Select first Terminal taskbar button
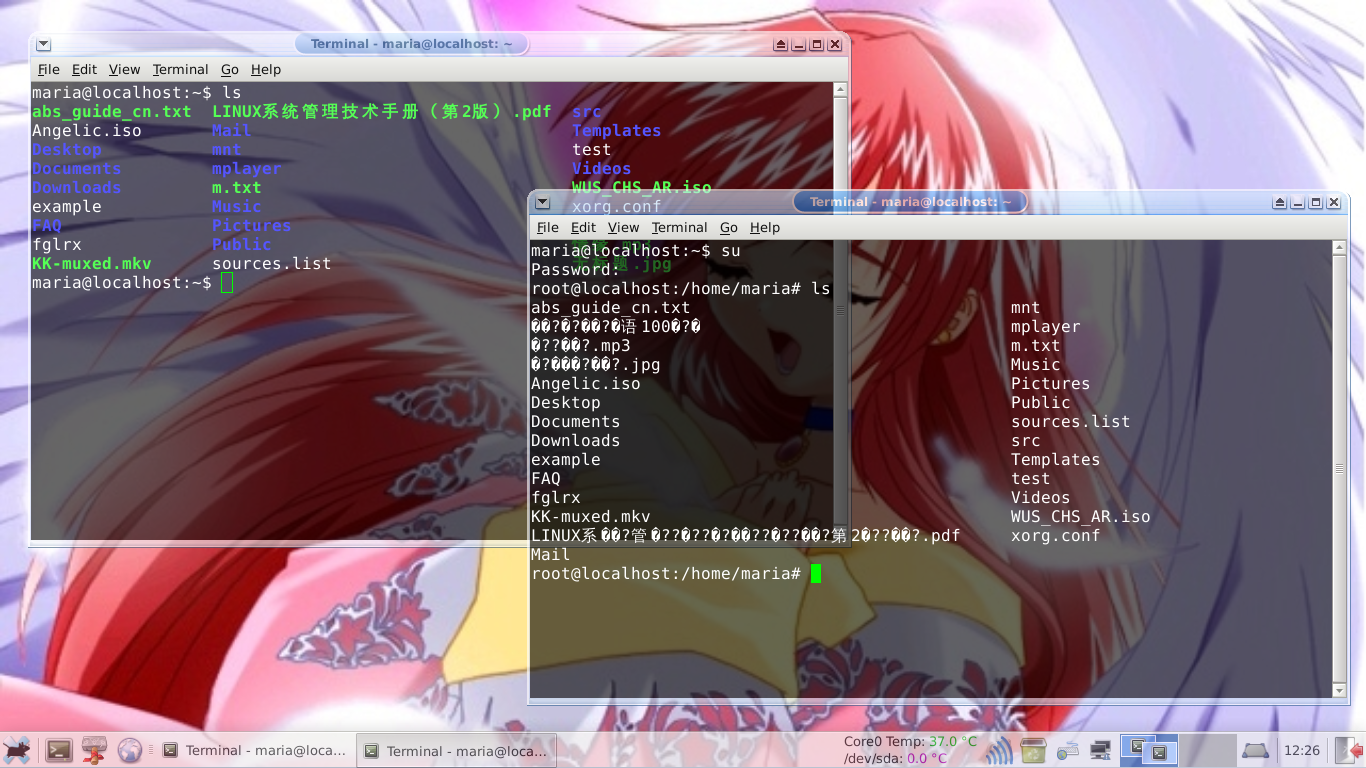Image resolution: width=1366 pixels, height=768 pixels. pos(255,750)
